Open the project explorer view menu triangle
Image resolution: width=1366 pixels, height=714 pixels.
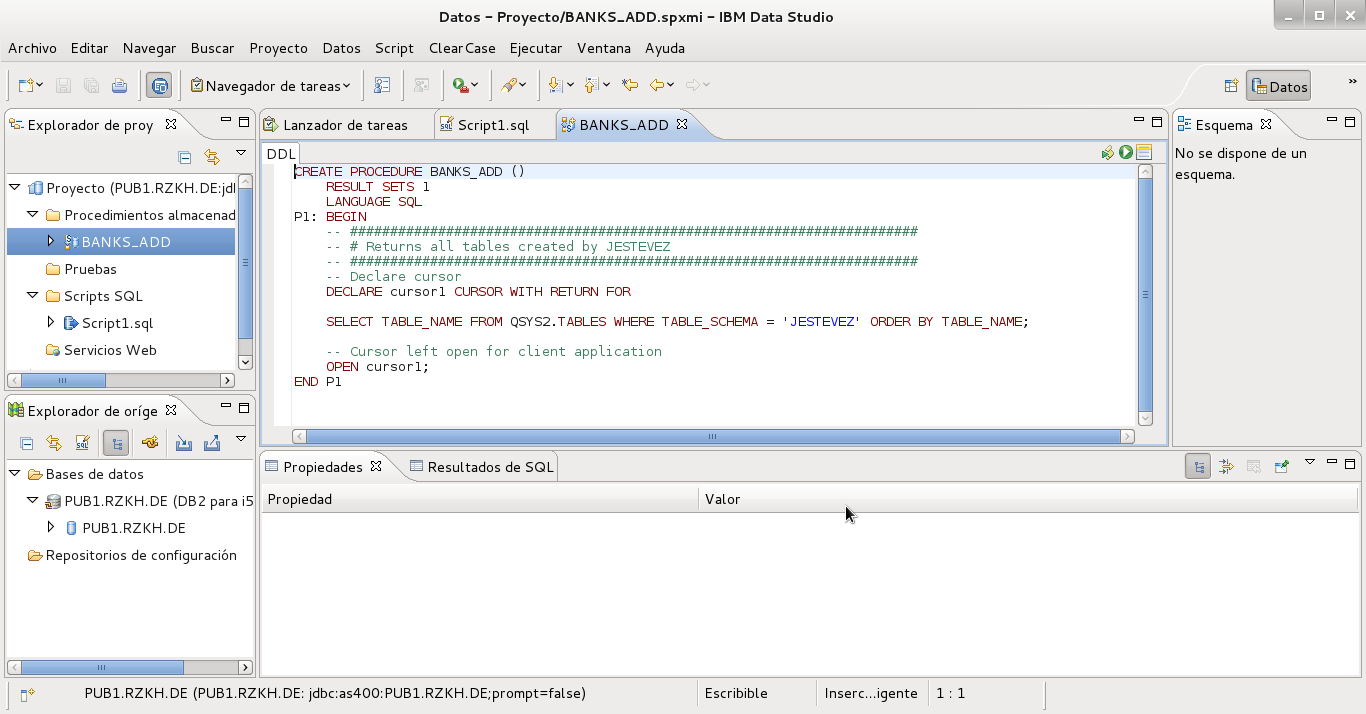(x=241, y=153)
